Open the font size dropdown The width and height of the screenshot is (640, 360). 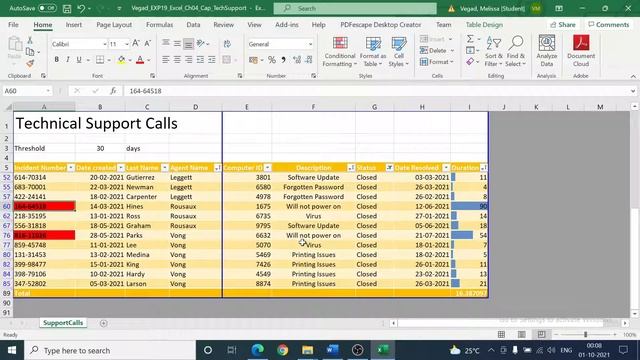(127, 44)
